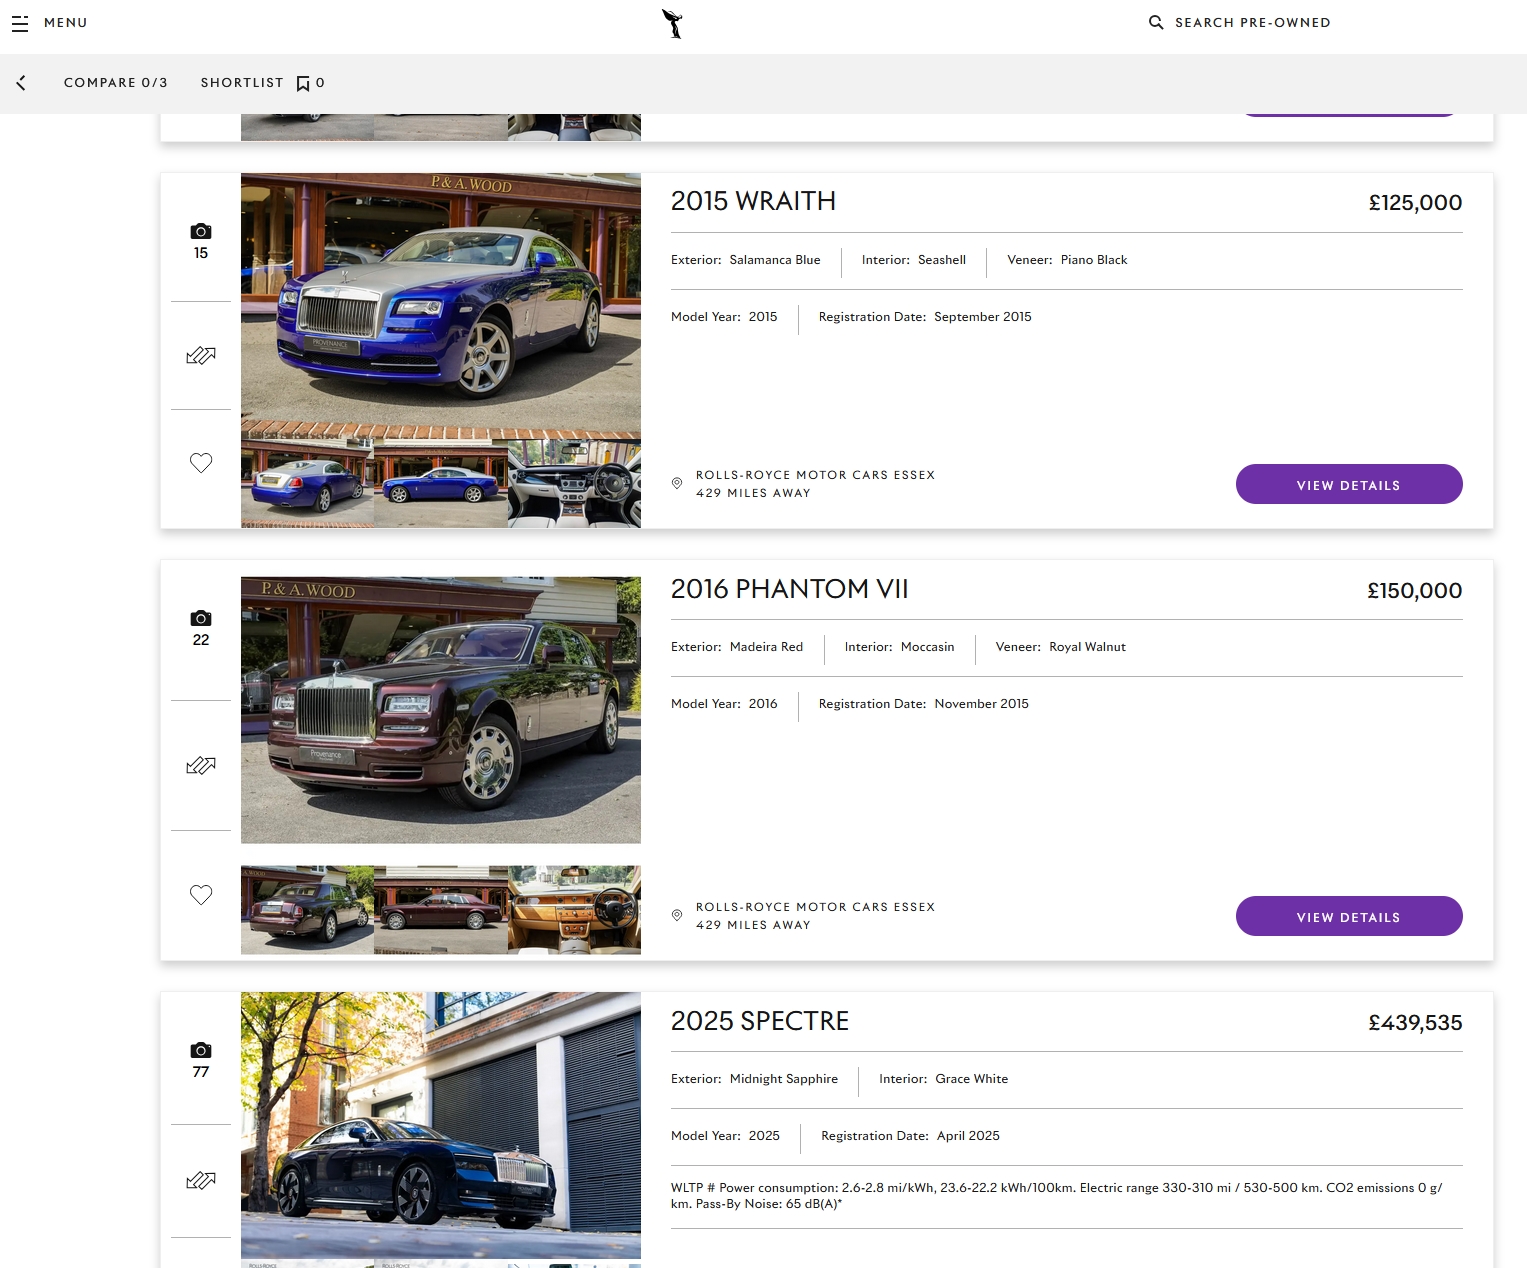View details for the 2016 Phantom VII
1527x1268 pixels.
click(x=1349, y=916)
